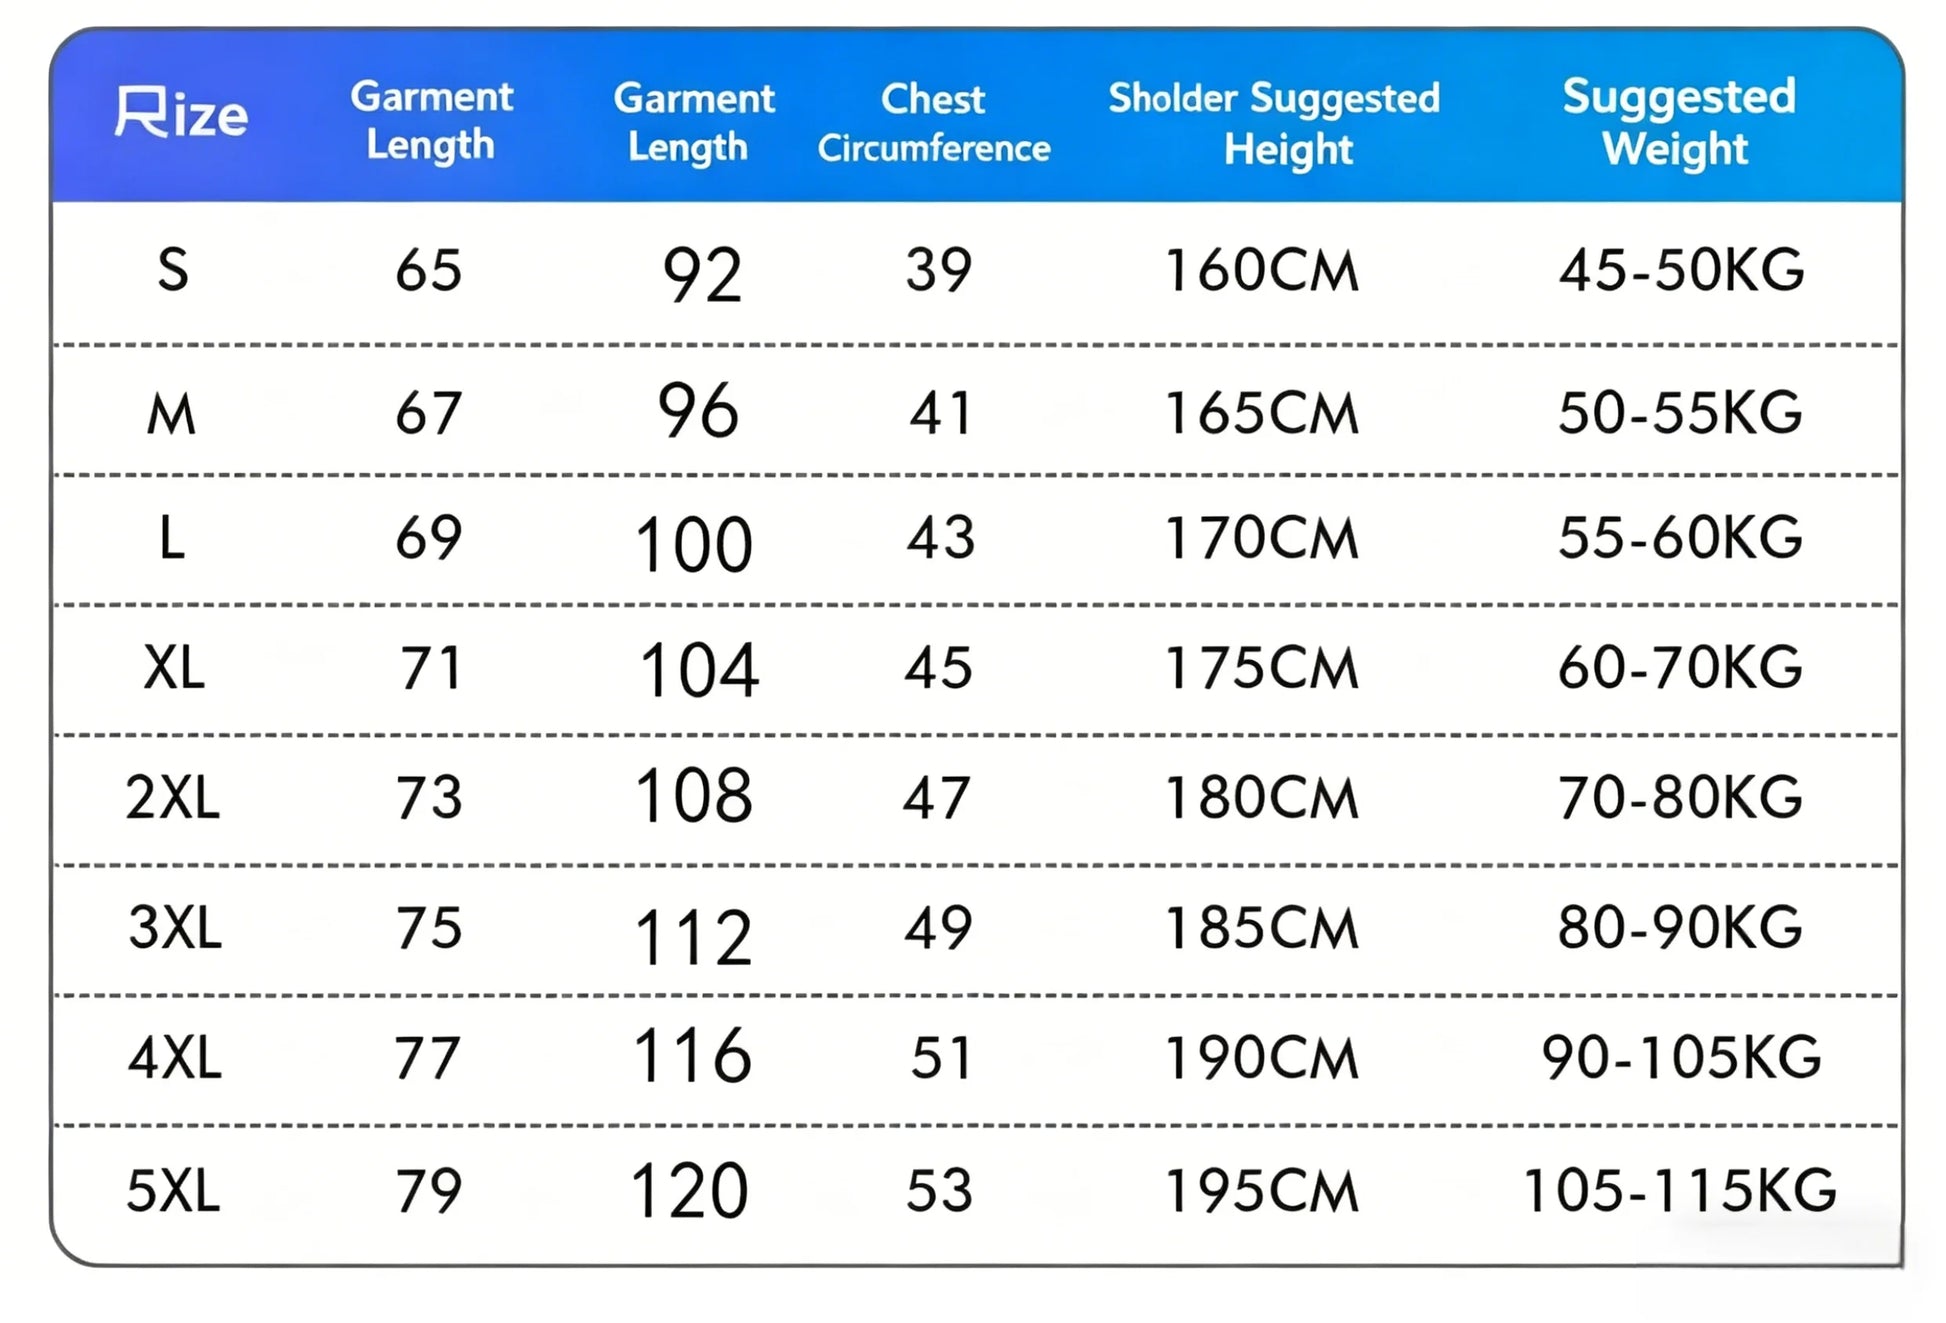
Task: Select the size L row label
Action: coord(172,538)
